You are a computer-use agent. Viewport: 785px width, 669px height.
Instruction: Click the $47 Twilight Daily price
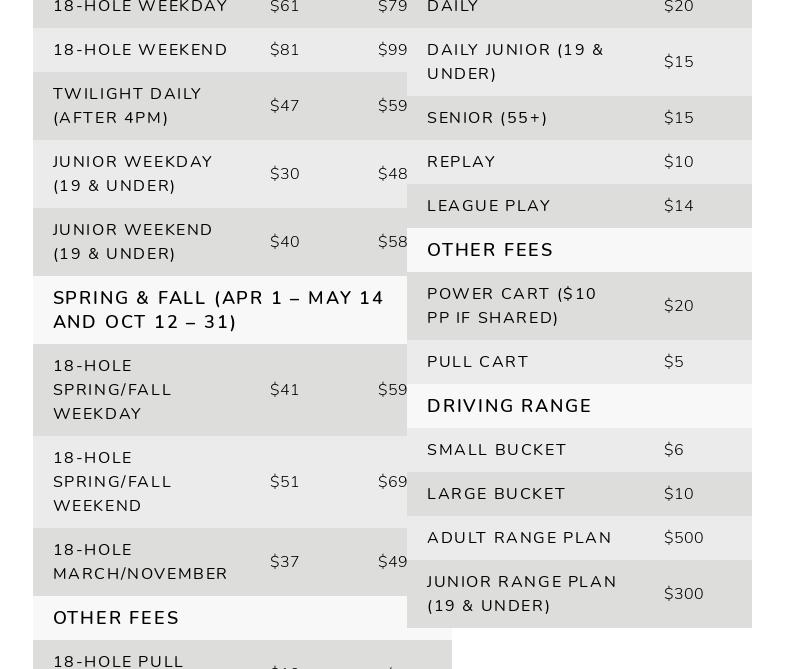click(x=285, y=106)
